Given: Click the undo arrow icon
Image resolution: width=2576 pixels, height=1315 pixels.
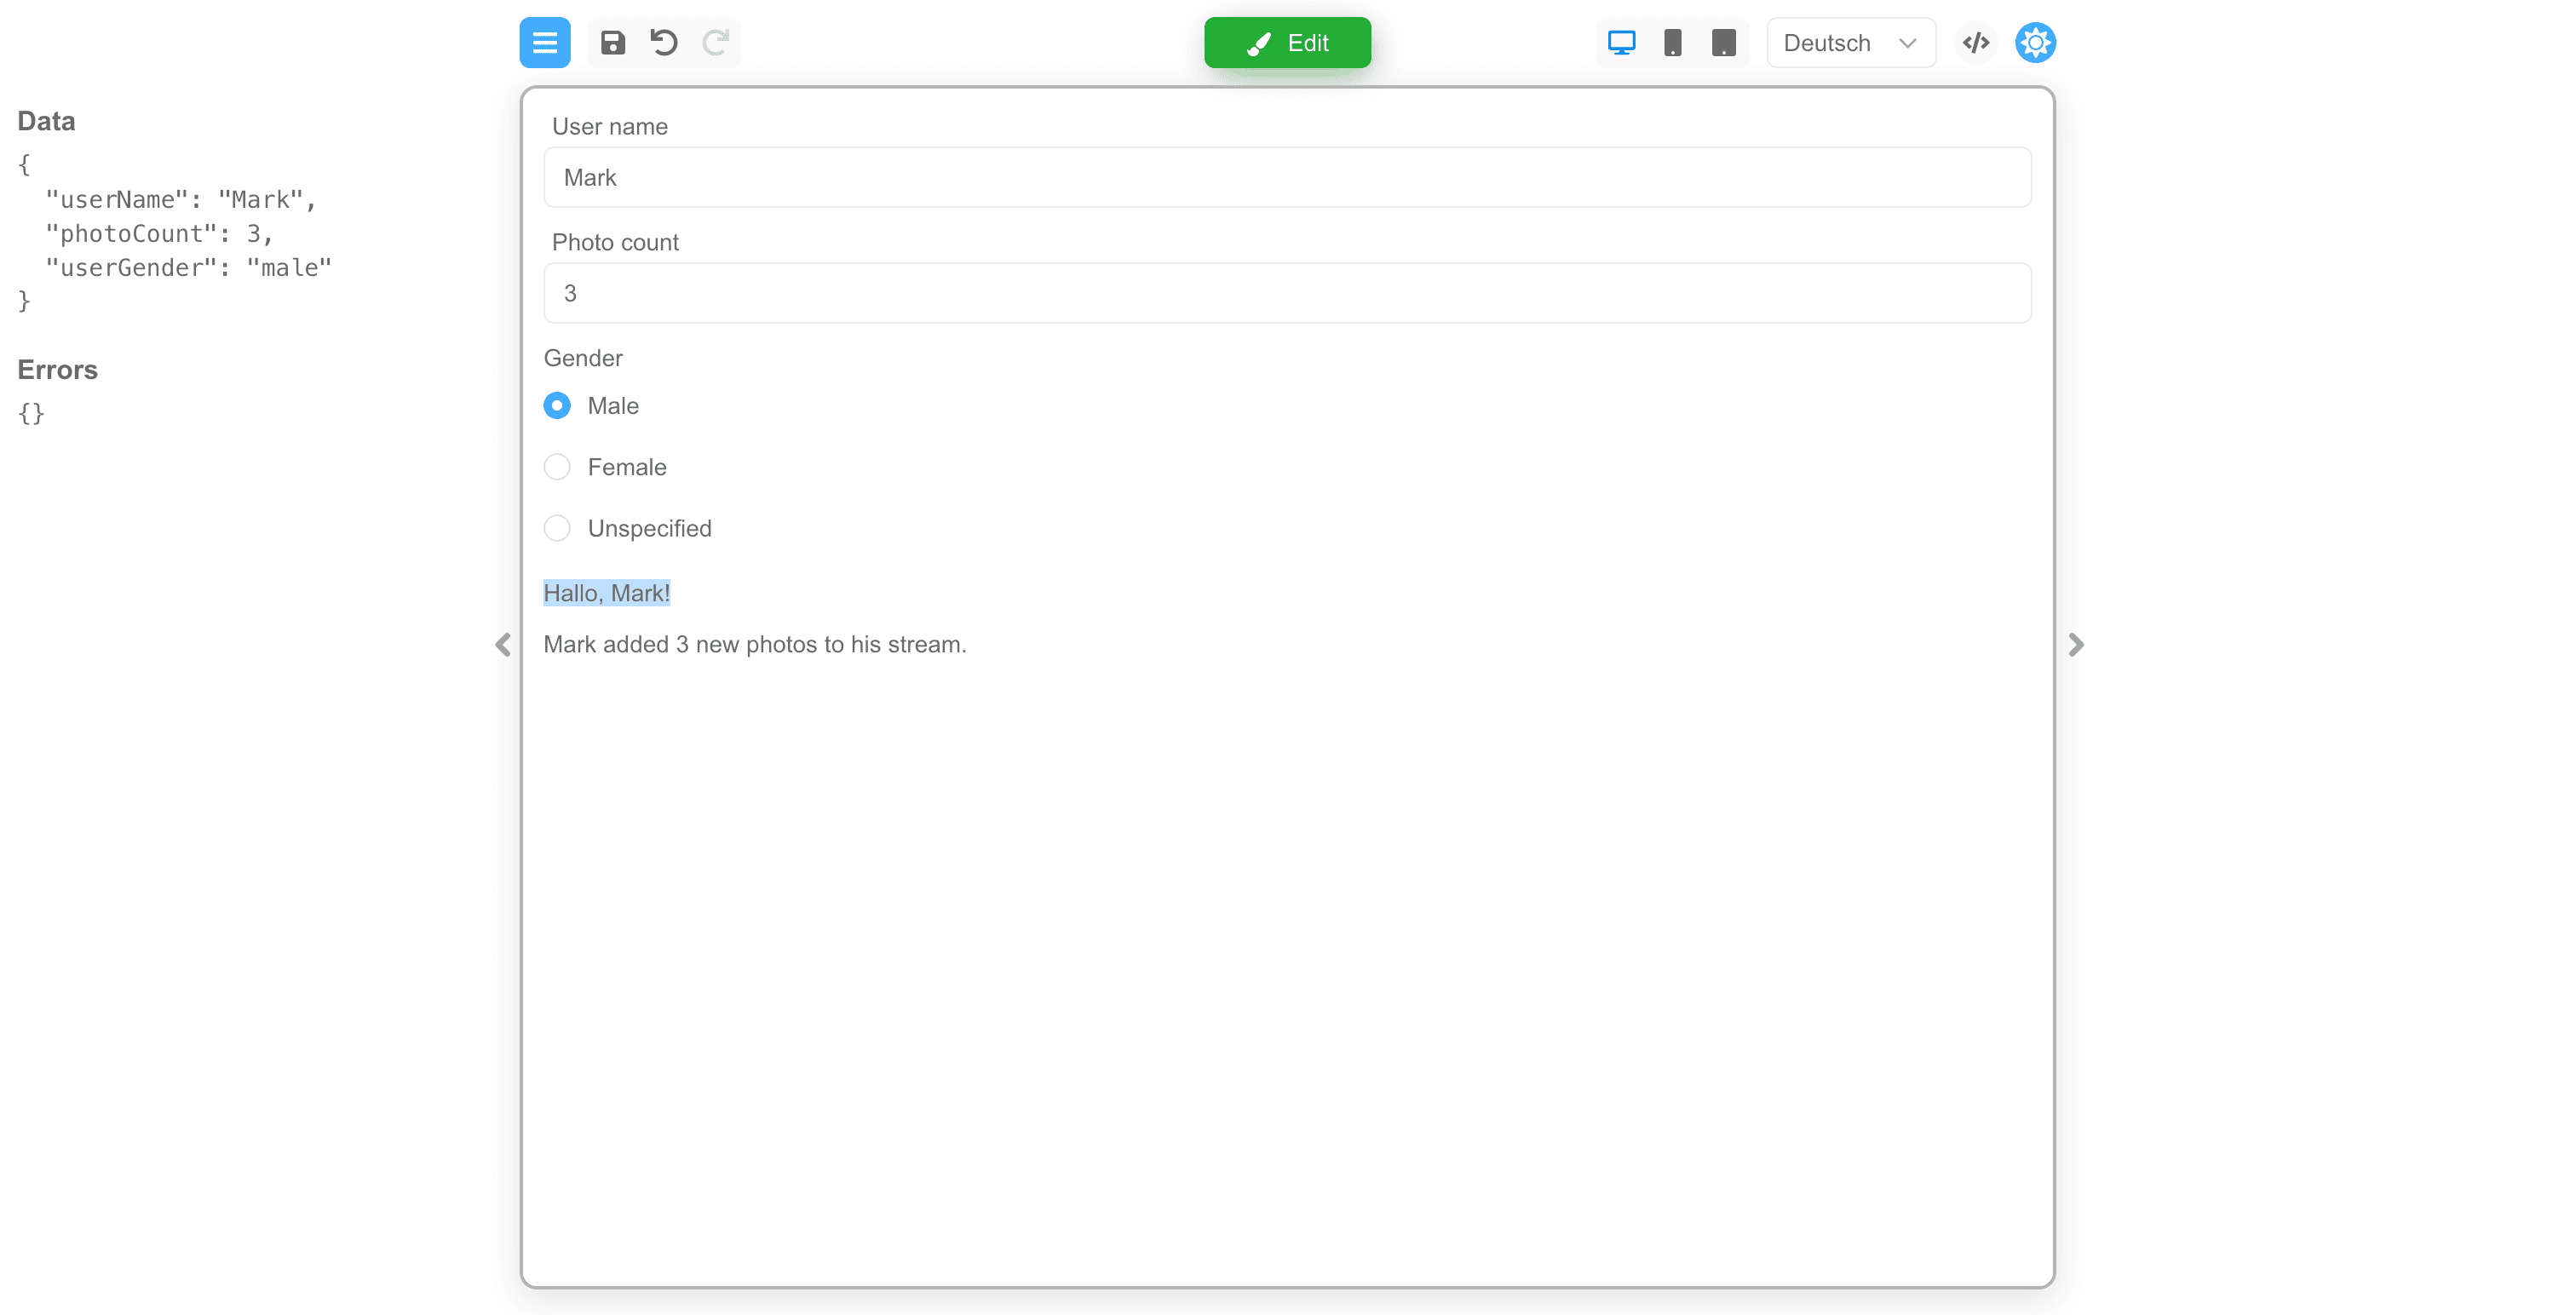Looking at the screenshot, I should [x=664, y=43].
